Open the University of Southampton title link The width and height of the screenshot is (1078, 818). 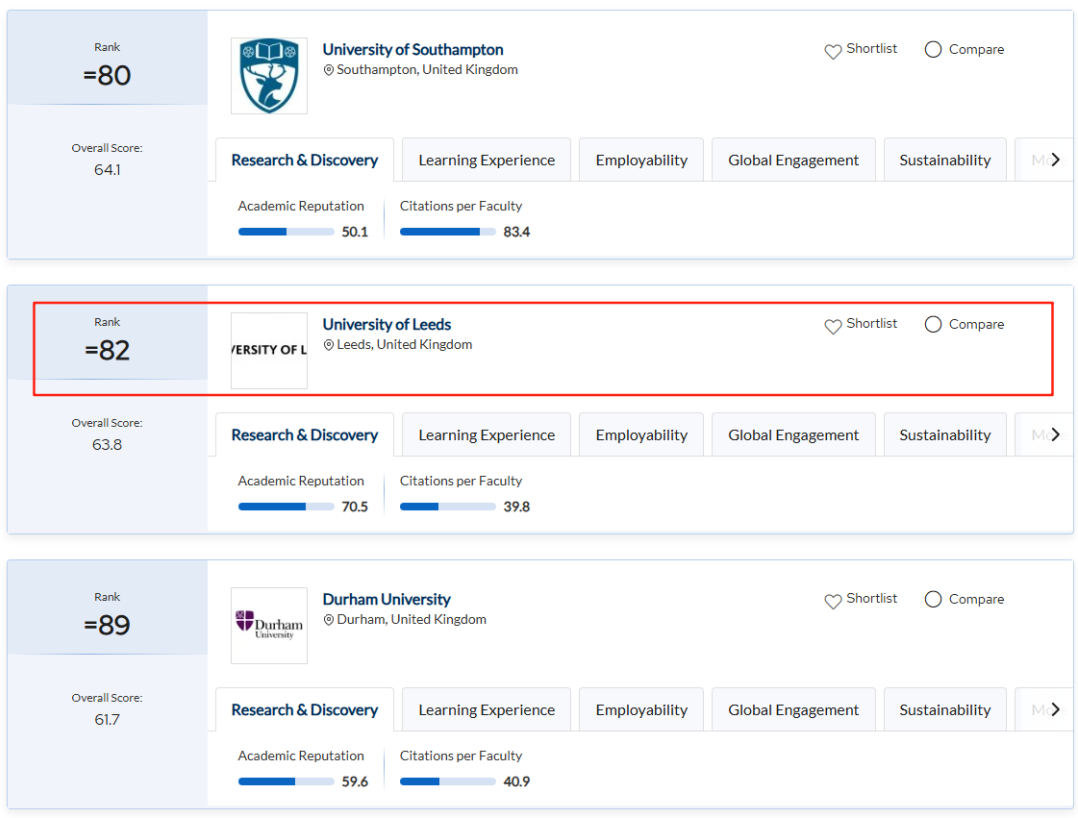412,49
